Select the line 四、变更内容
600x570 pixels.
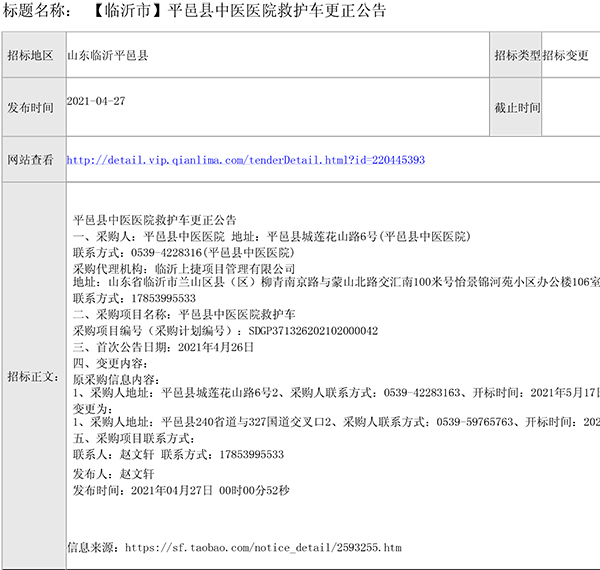point(110,363)
